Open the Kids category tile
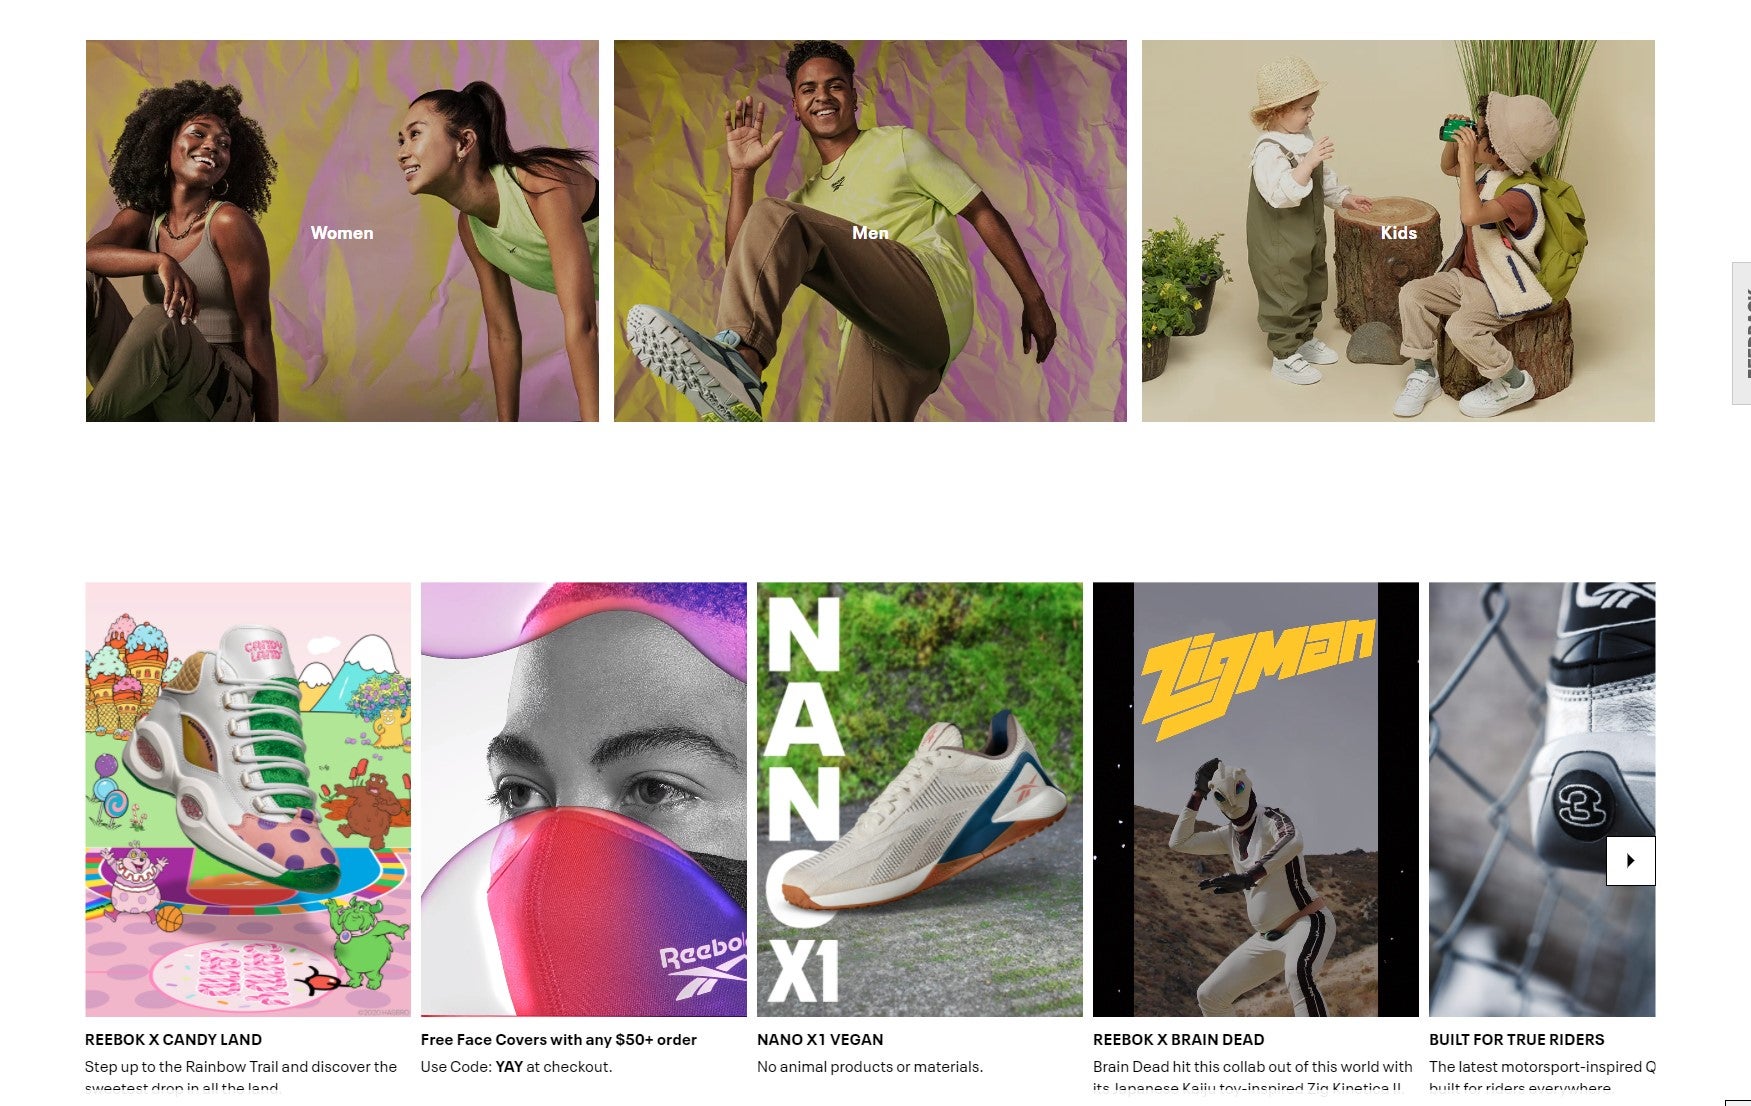Viewport: 1751px width, 1106px height. click(1398, 231)
